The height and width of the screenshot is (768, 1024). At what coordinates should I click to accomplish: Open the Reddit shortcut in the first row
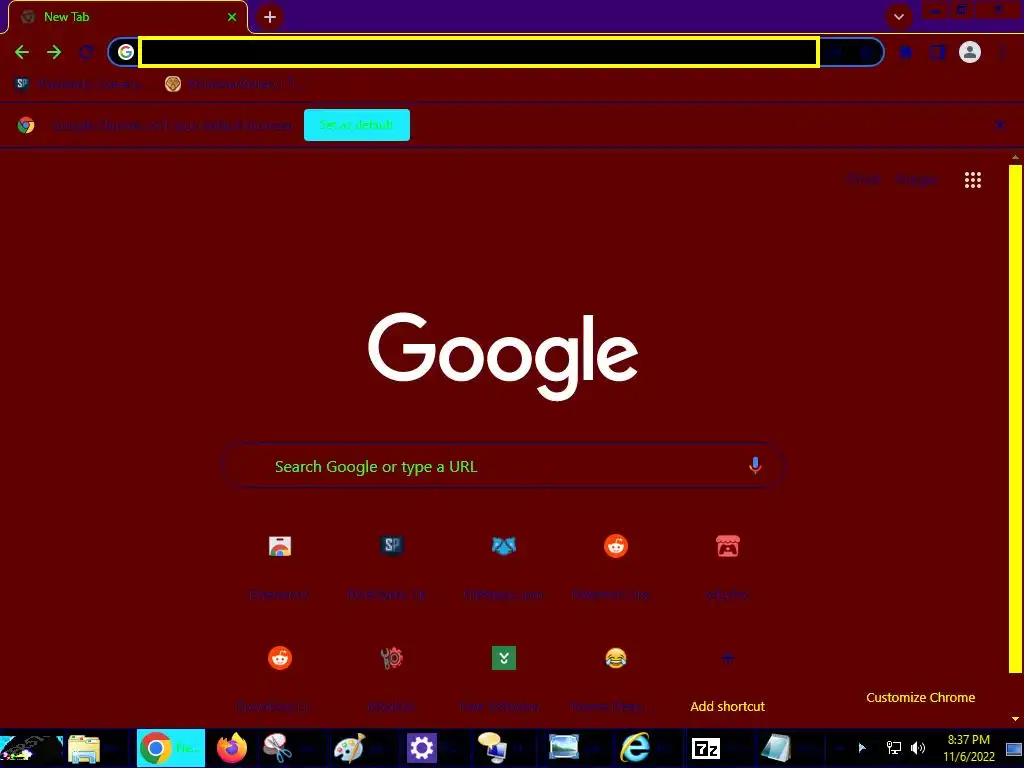tap(615, 566)
